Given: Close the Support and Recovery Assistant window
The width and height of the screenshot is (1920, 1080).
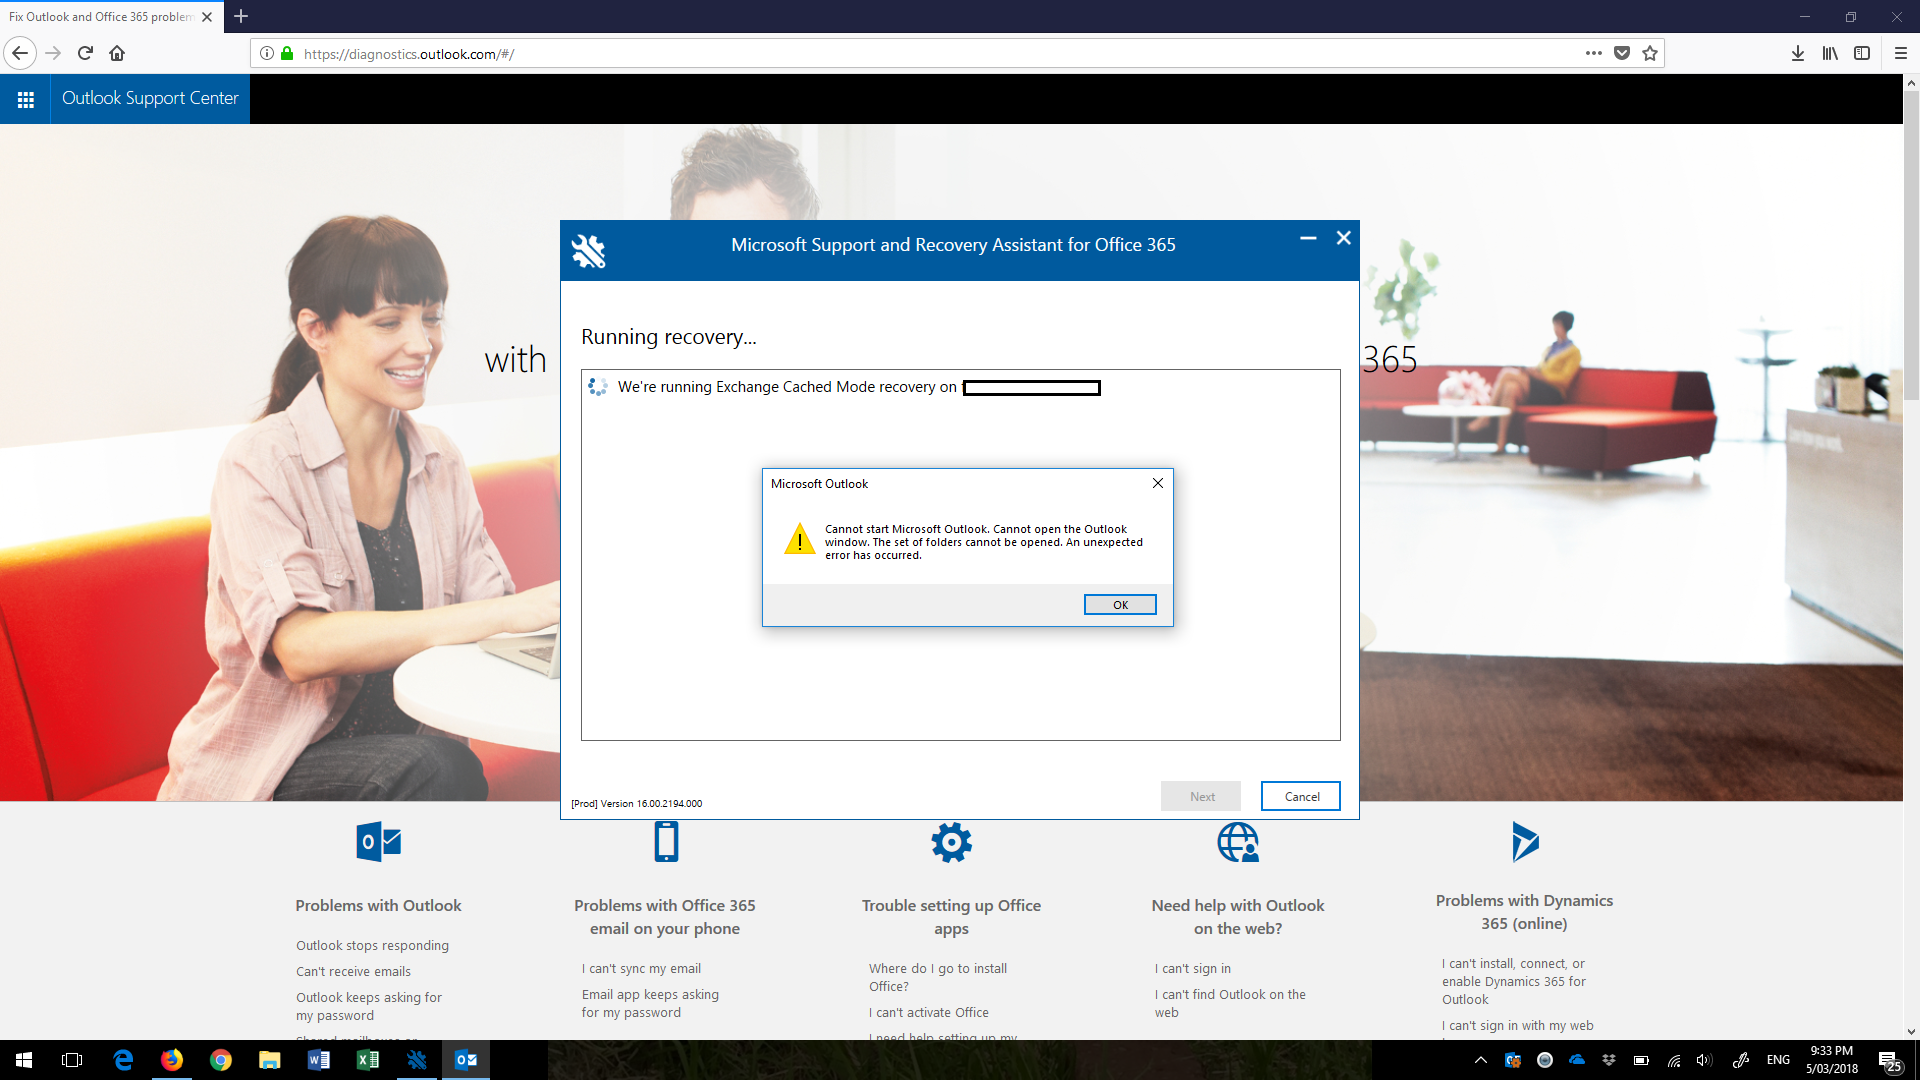Looking at the screenshot, I should (x=1344, y=238).
